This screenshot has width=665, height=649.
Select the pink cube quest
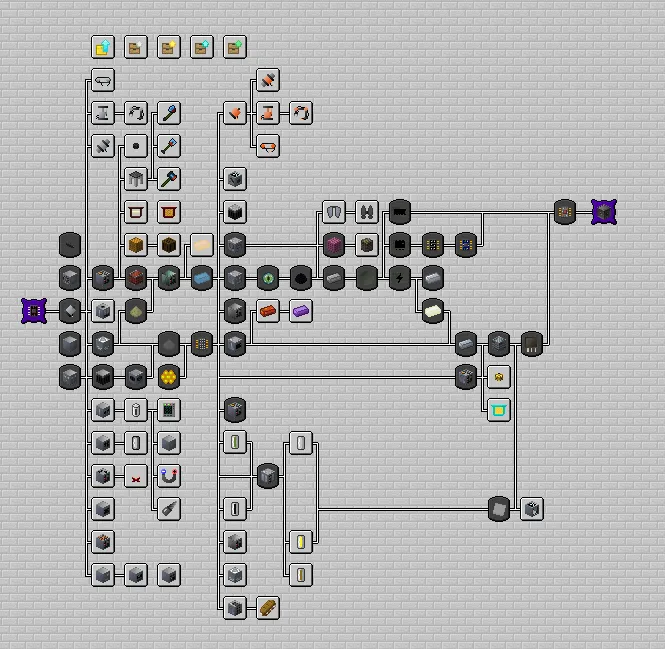click(x=334, y=245)
